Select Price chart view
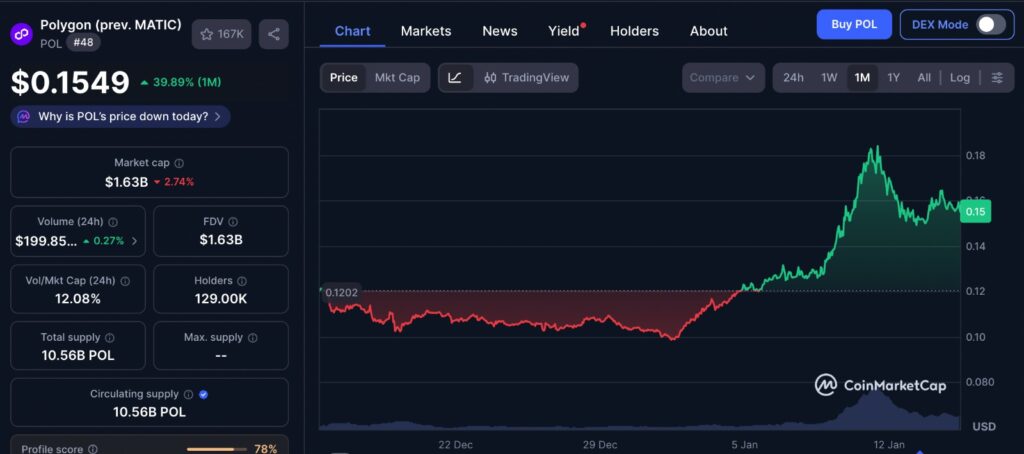The width and height of the screenshot is (1024, 454). click(x=344, y=78)
